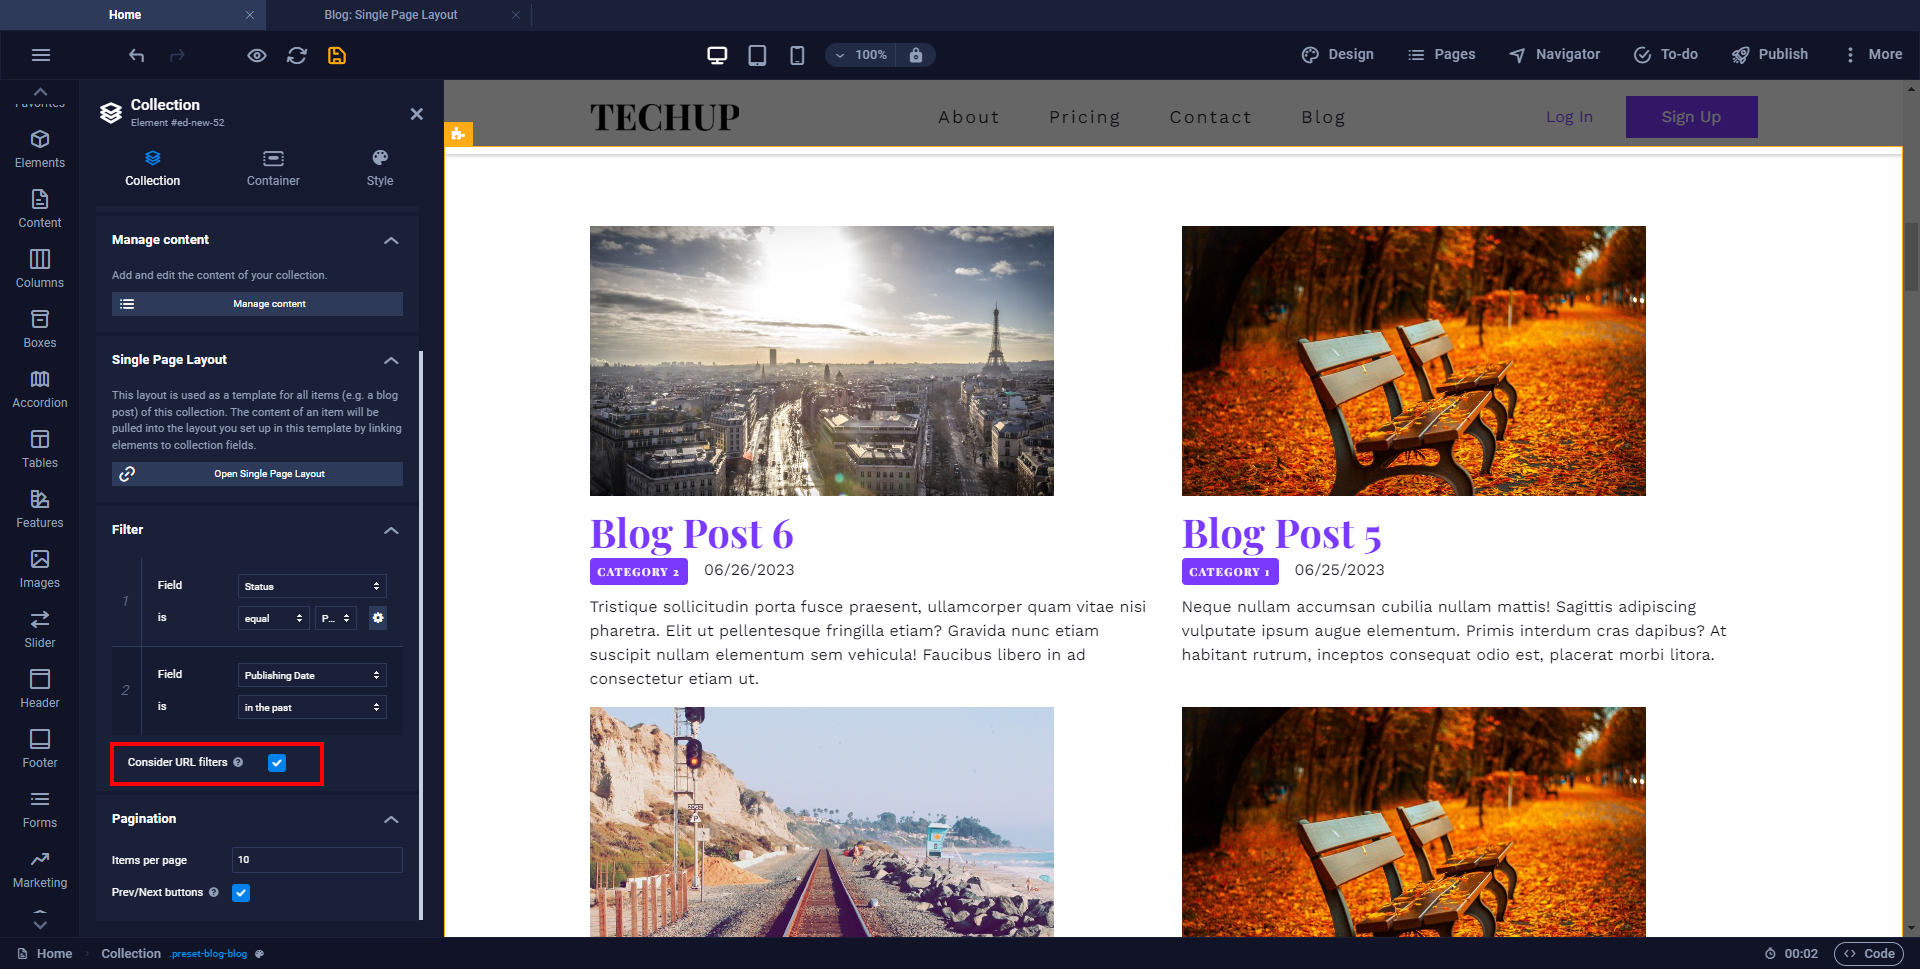The image size is (1920, 969).
Task: Open the in the past dropdown
Action: click(312, 707)
